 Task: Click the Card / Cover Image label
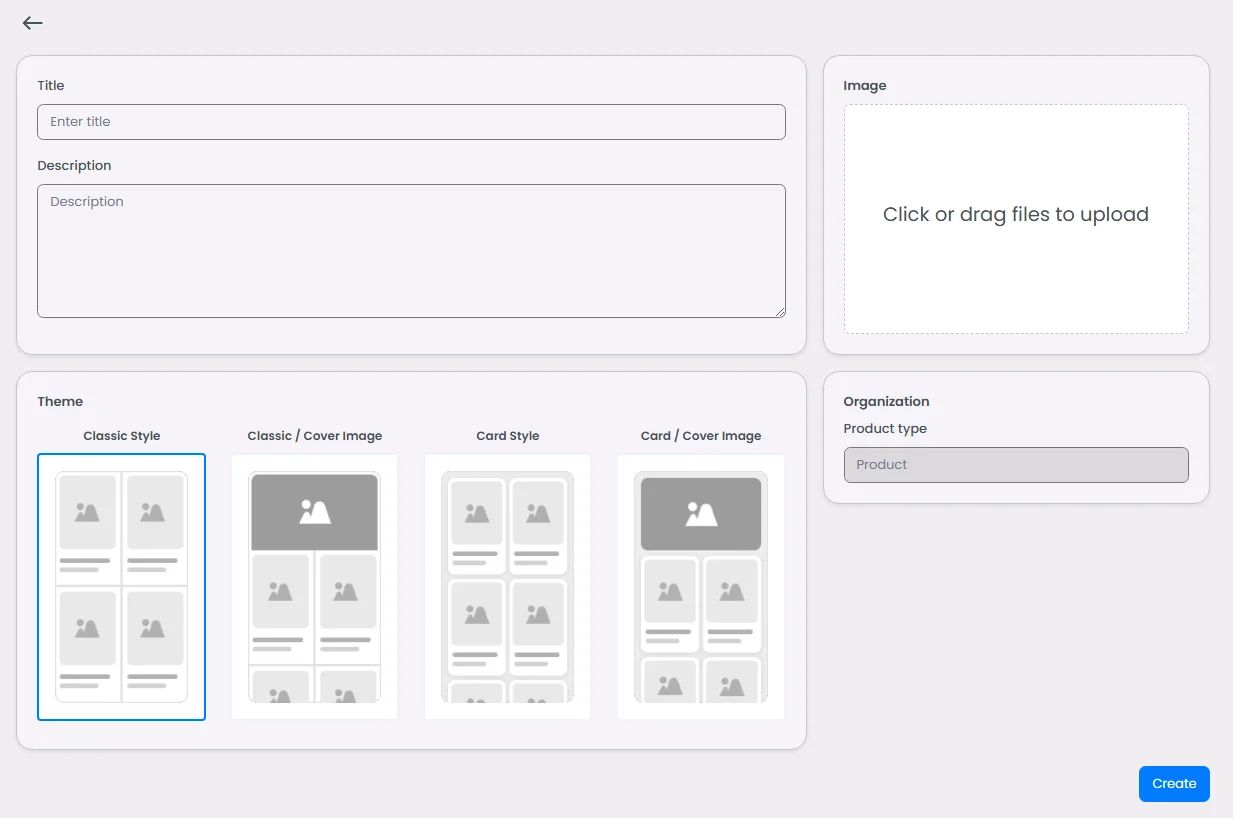click(x=701, y=436)
